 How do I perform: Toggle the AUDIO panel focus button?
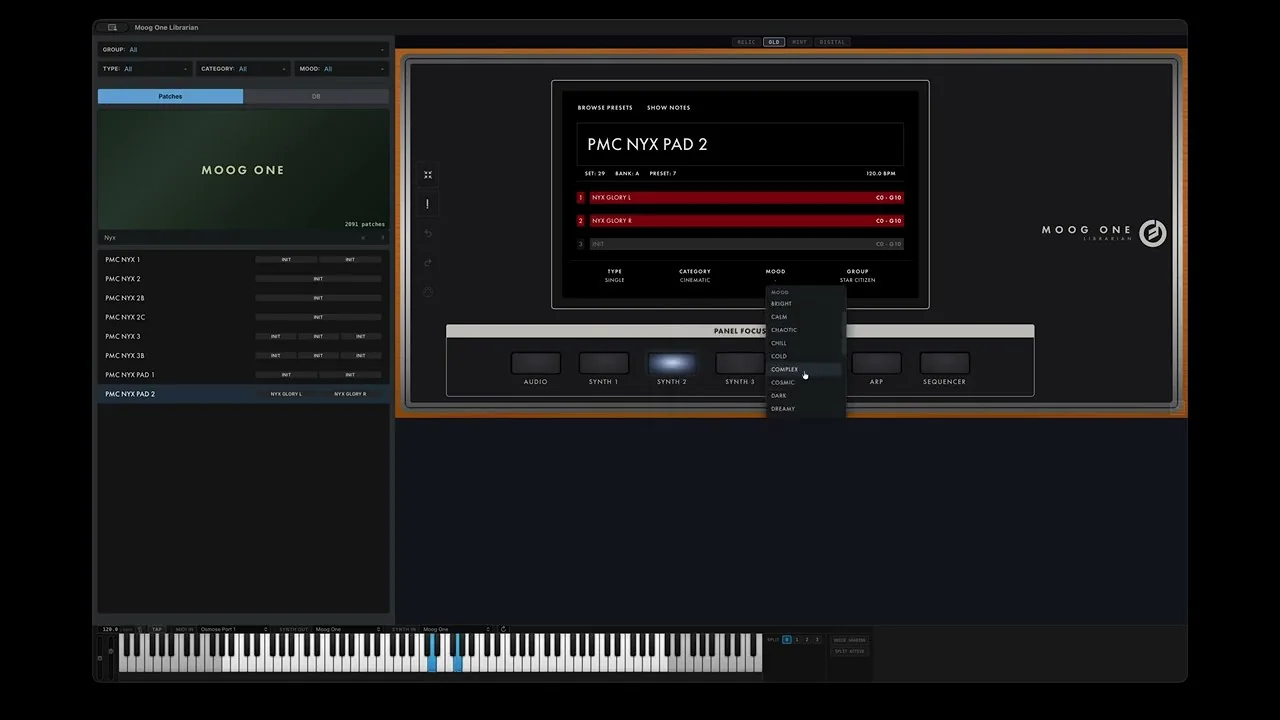click(x=536, y=363)
